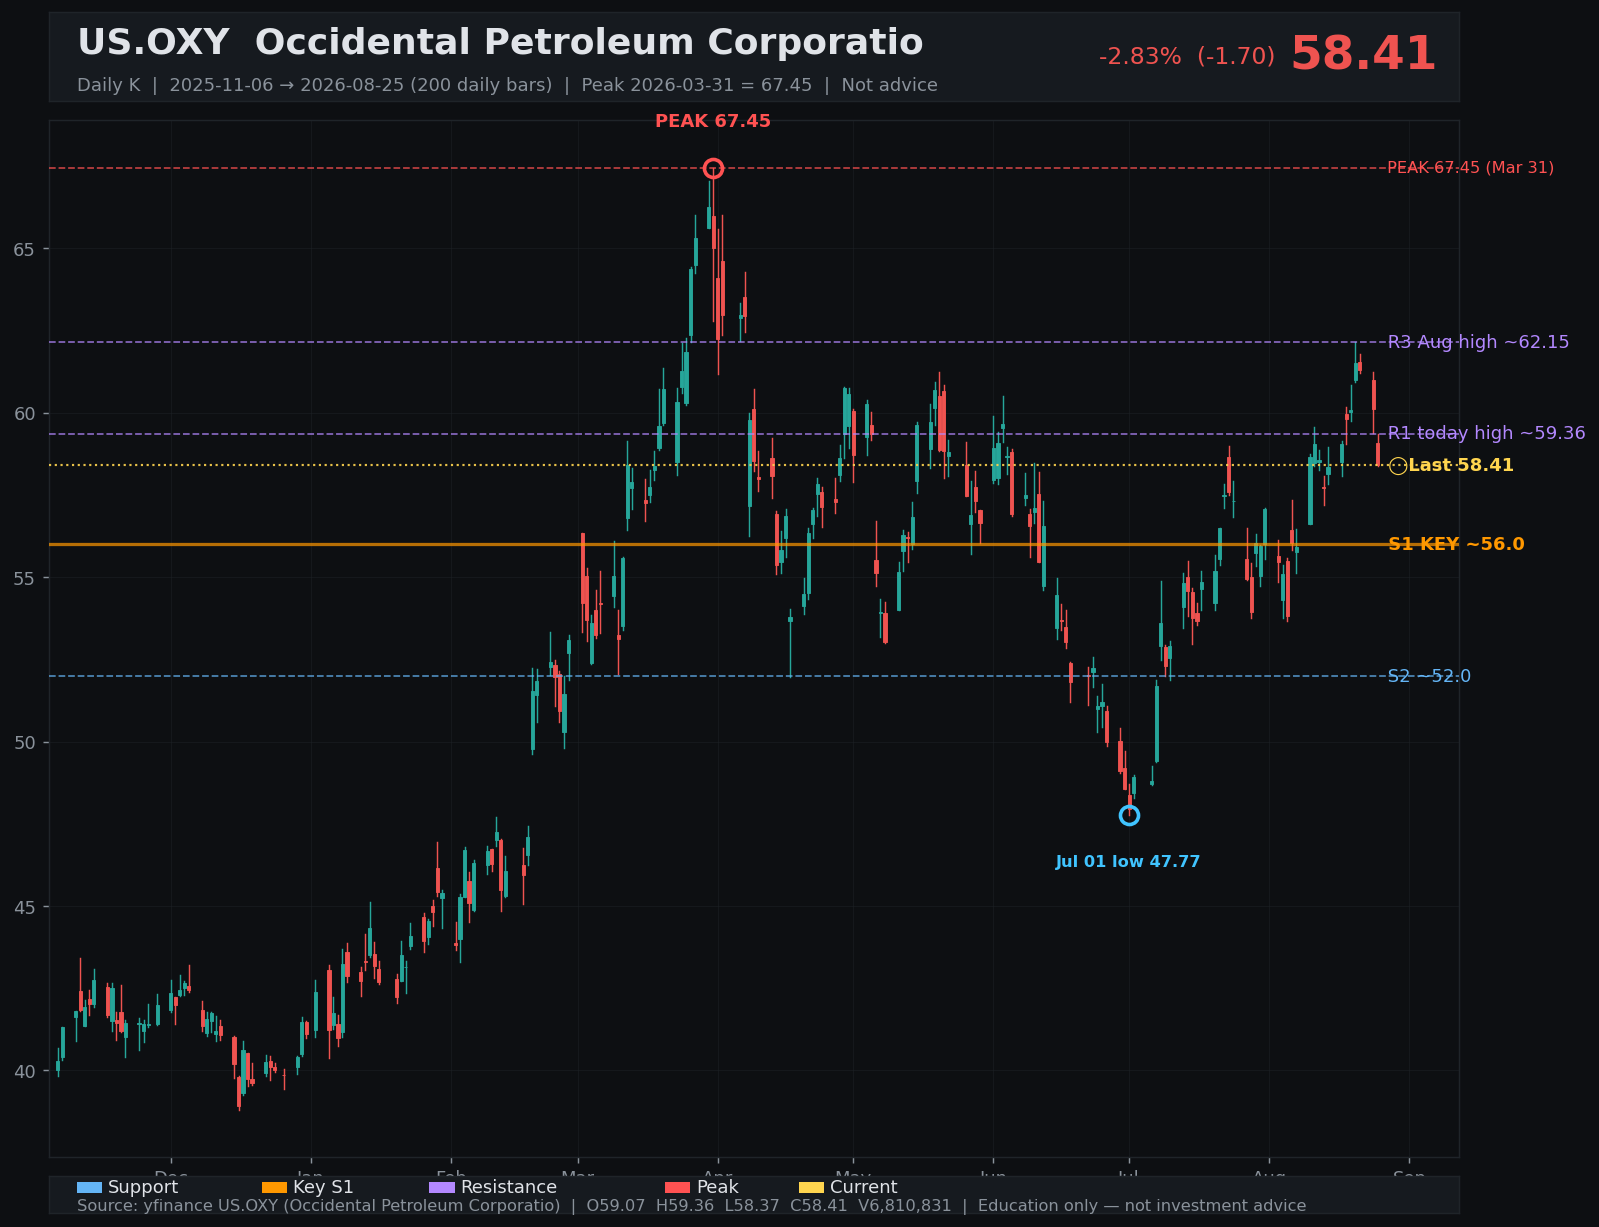Click the red Peak legend swatch
1599x1227 pixels.
[678, 1188]
